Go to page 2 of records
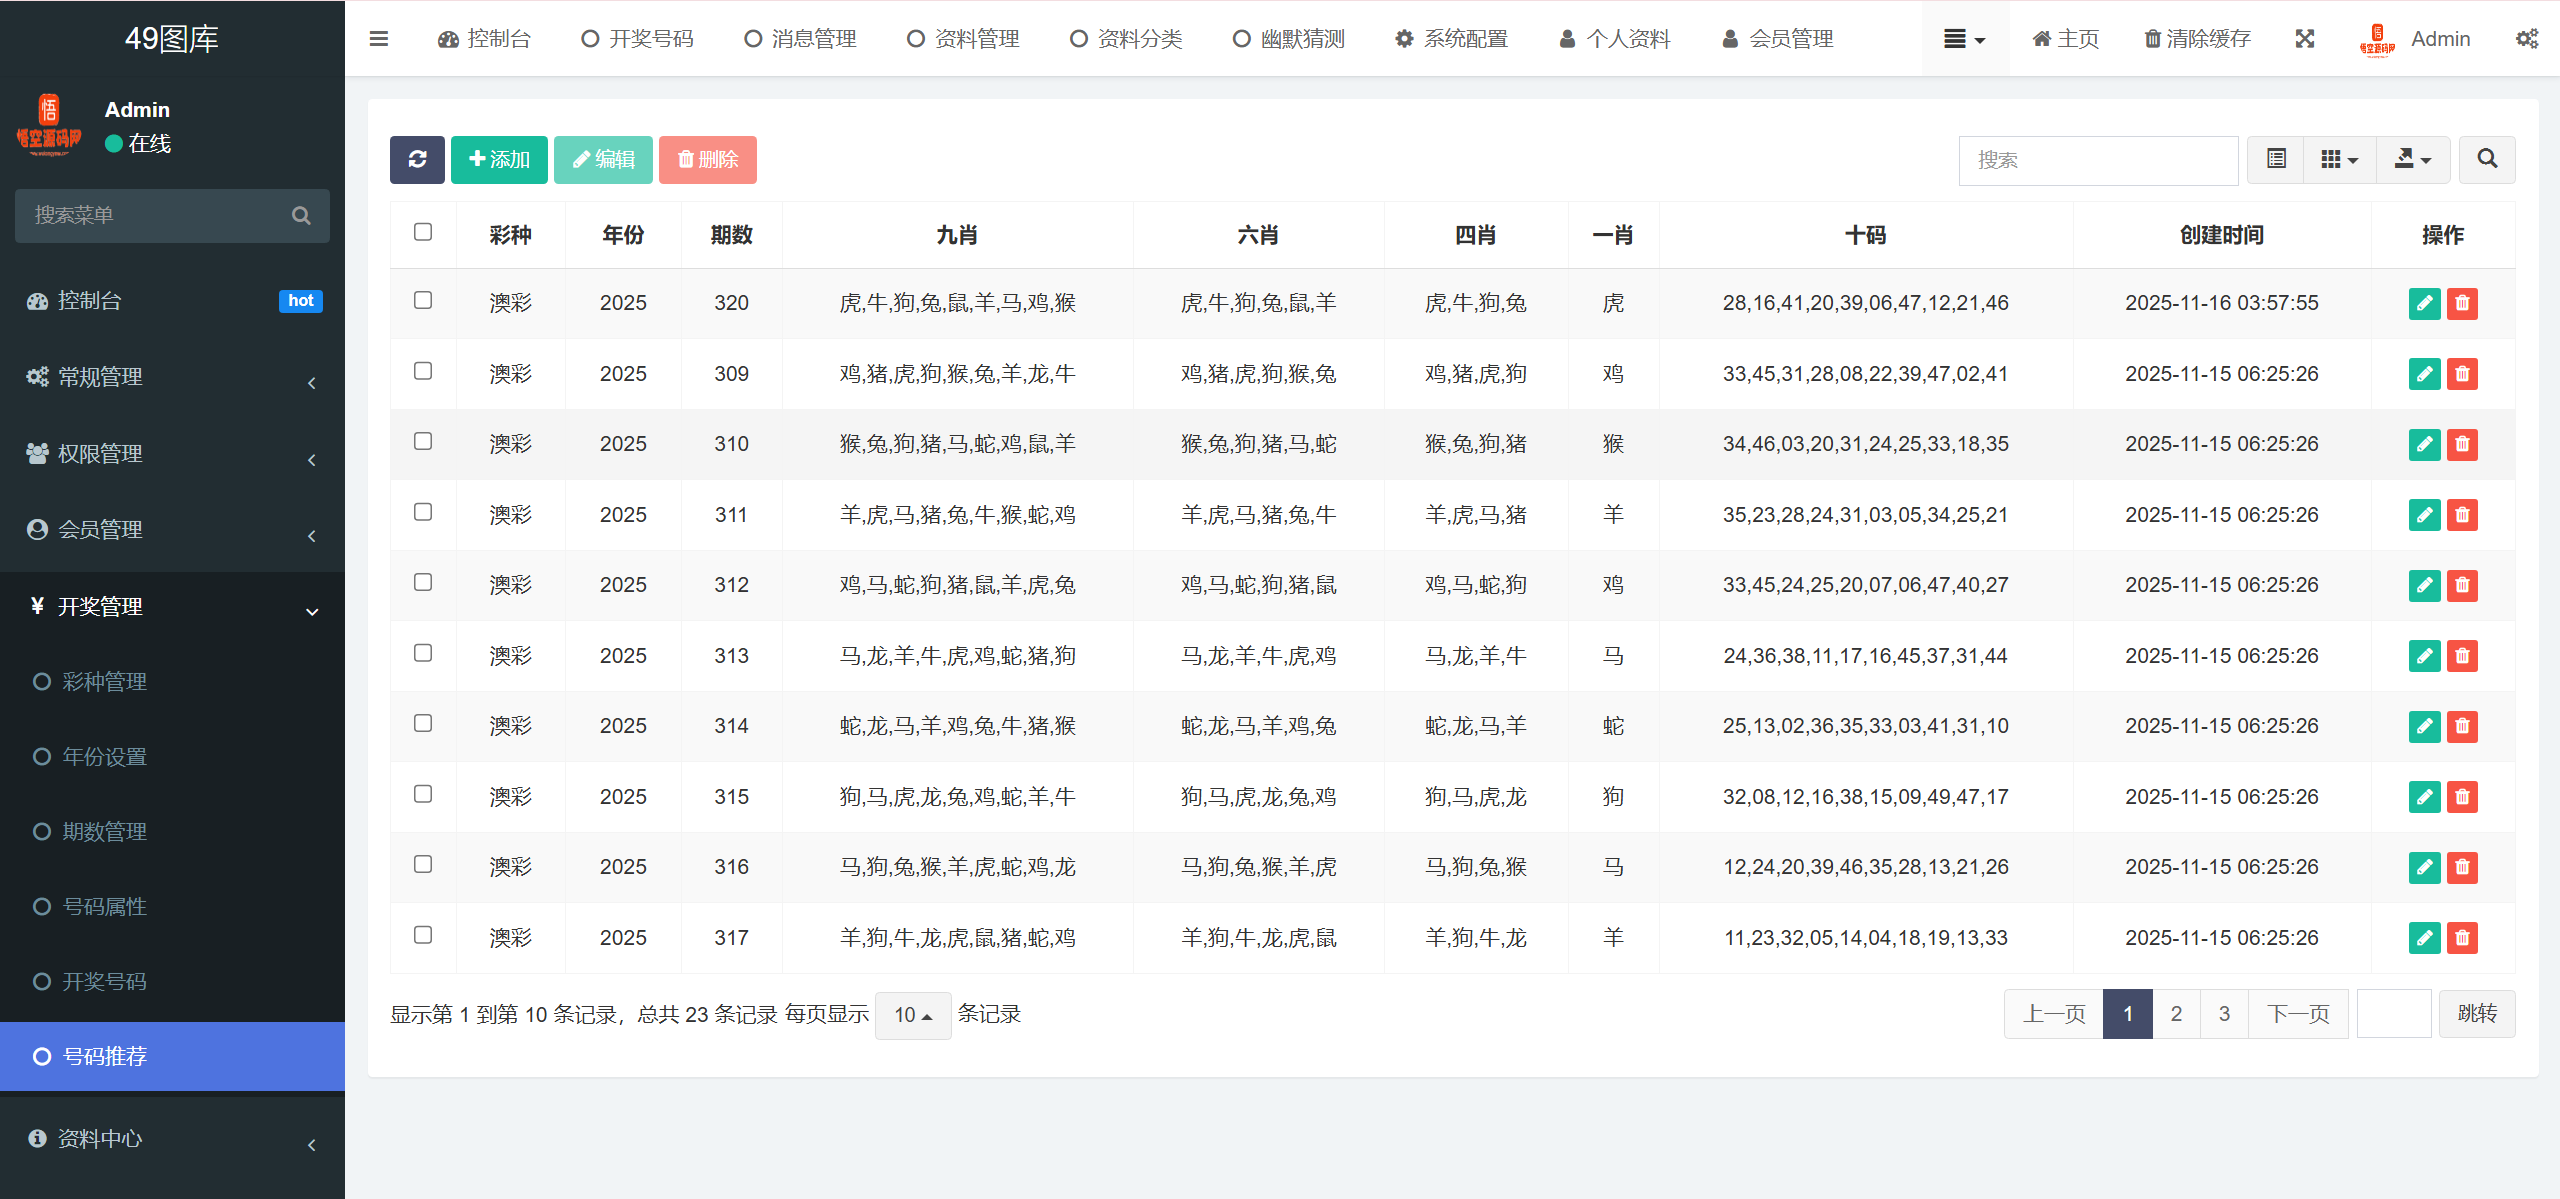Image resolution: width=2560 pixels, height=1199 pixels. [2176, 1014]
